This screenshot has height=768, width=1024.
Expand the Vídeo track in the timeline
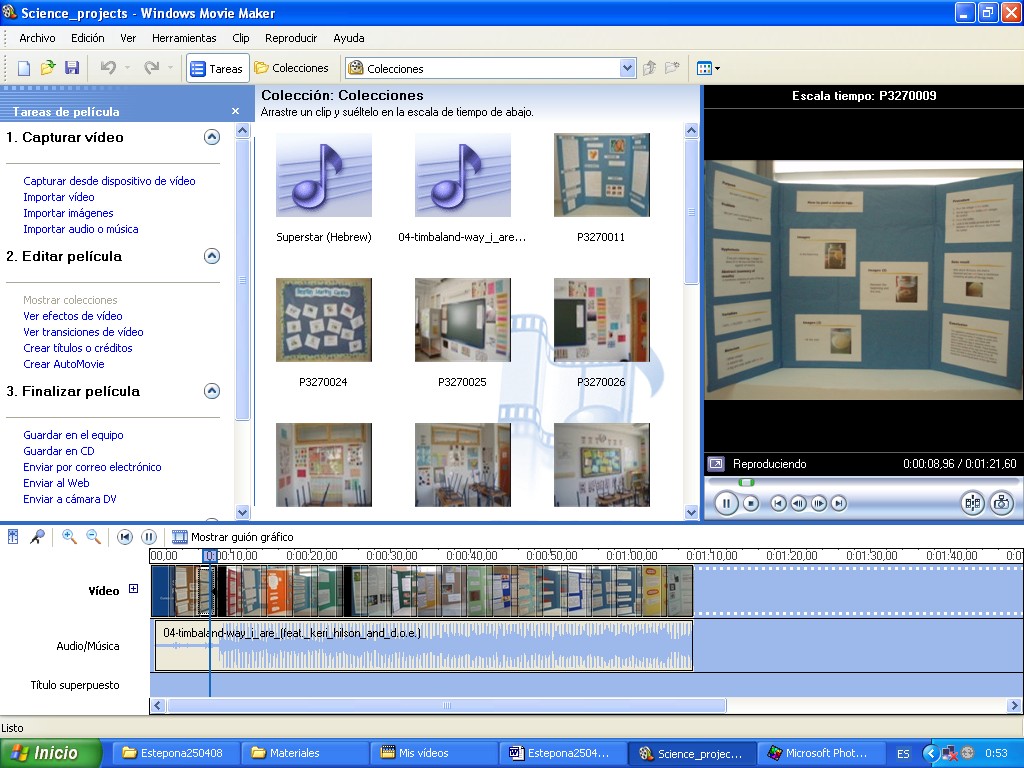134,590
